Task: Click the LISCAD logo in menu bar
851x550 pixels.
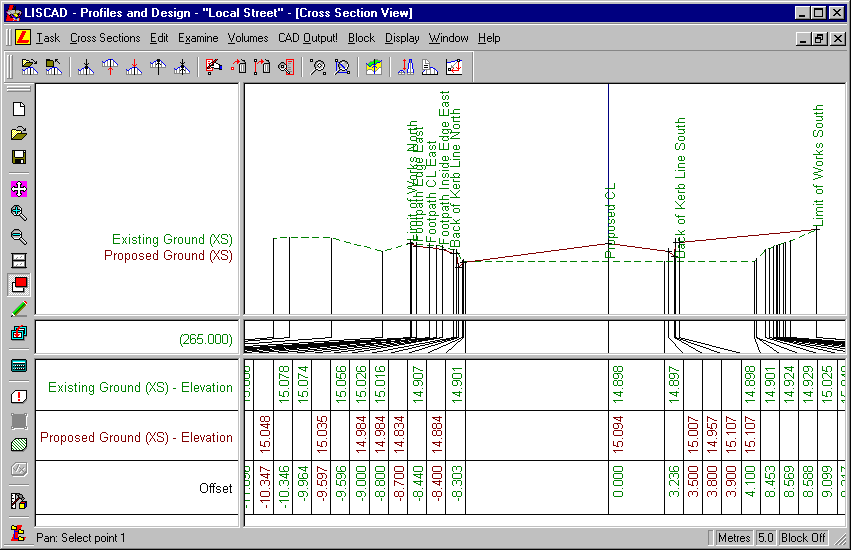Action: 23,37
